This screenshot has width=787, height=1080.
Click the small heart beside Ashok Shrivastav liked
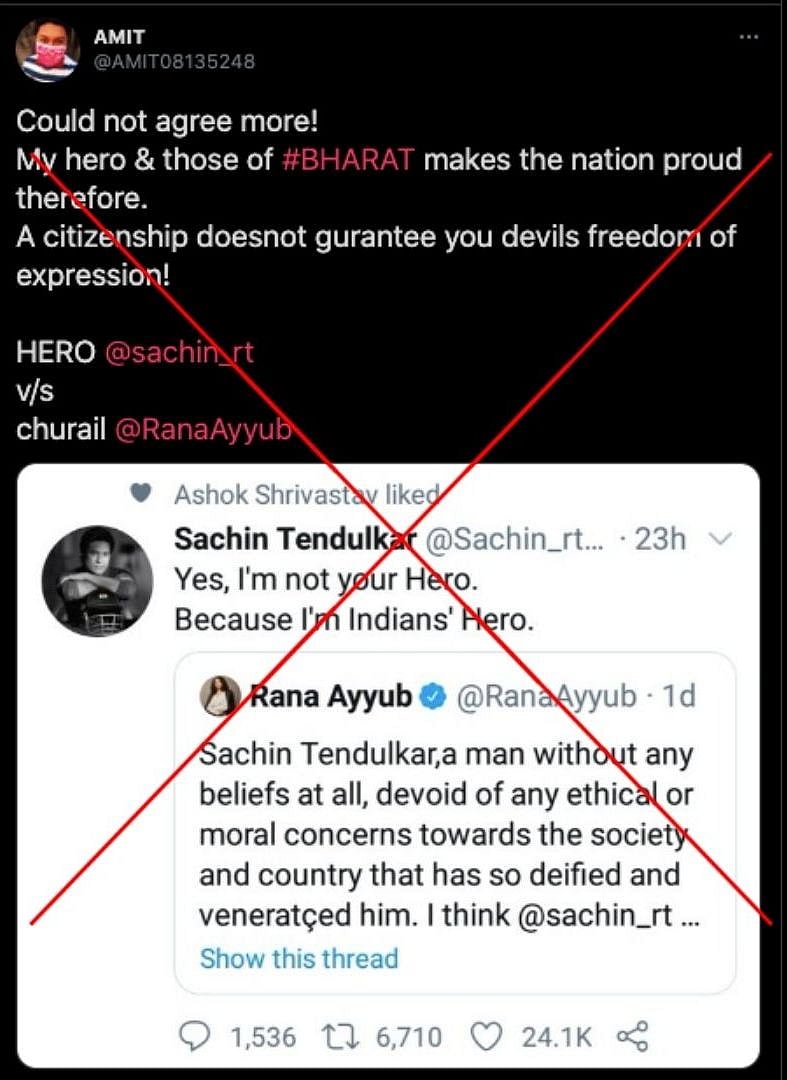[142, 493]
